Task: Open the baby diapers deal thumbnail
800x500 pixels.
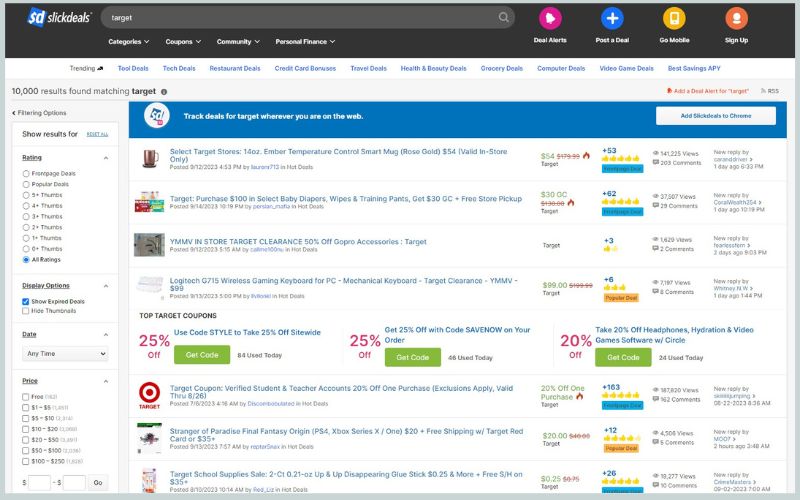Action: pyautogui.click(x=149, y=202)
